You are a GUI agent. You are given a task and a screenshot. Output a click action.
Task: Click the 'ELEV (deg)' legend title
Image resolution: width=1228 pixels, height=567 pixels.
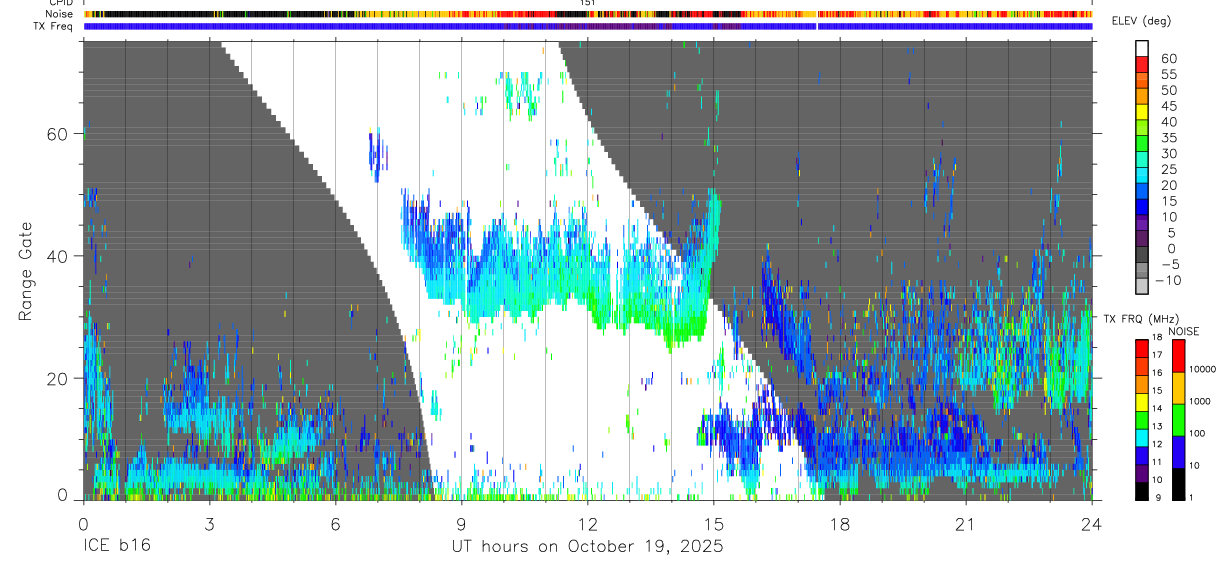[1141, 21]
